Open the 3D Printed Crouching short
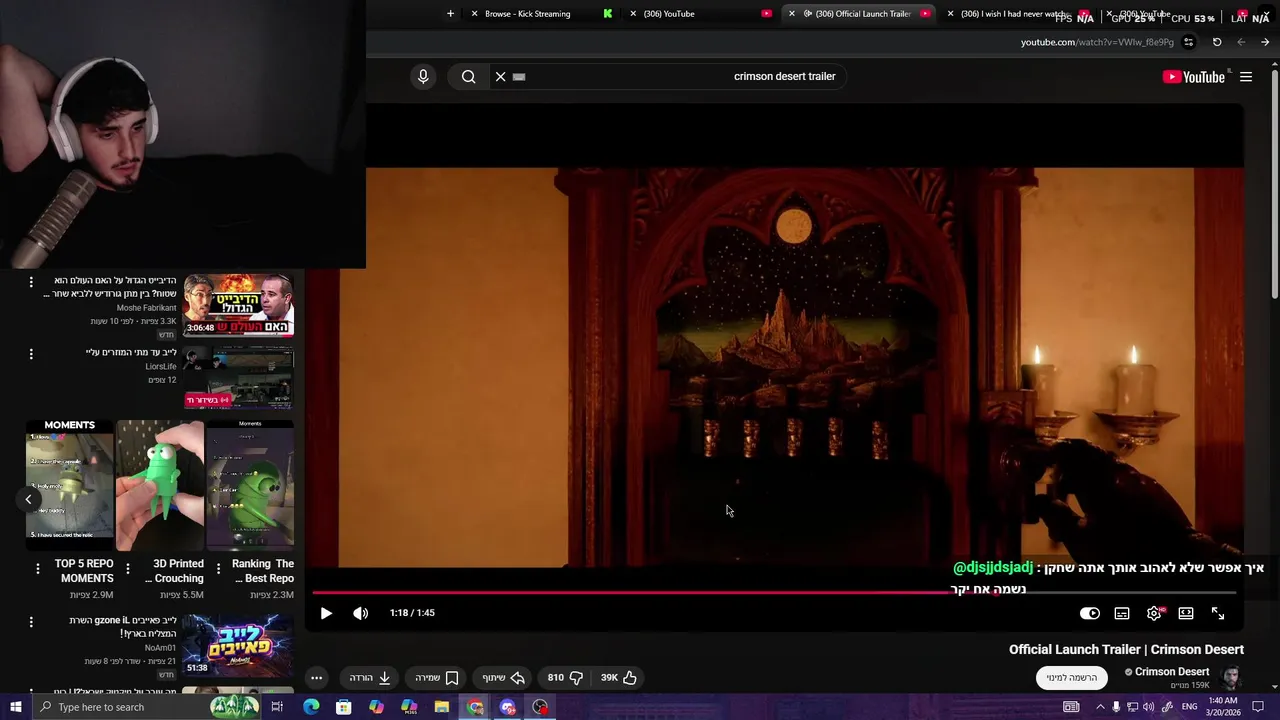Viewport: 1280px width, 720px height. 160,485
